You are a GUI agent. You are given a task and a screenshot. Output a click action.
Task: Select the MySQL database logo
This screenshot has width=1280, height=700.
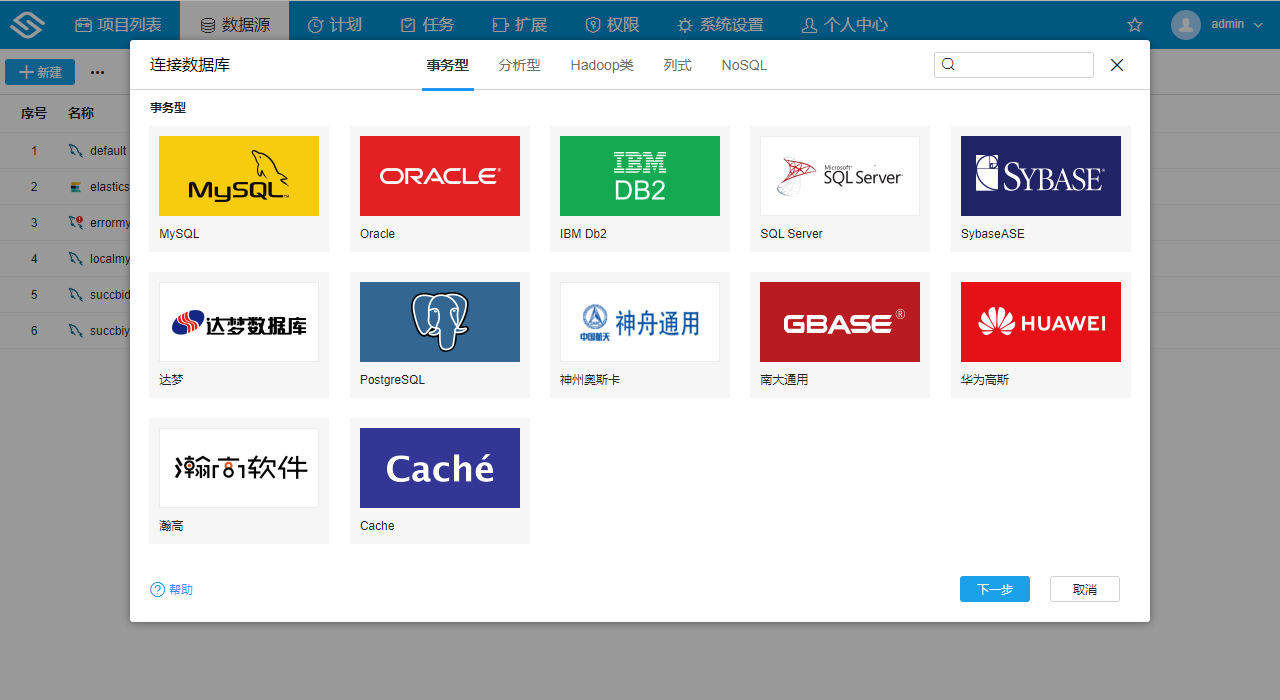[x=239, y=176]
